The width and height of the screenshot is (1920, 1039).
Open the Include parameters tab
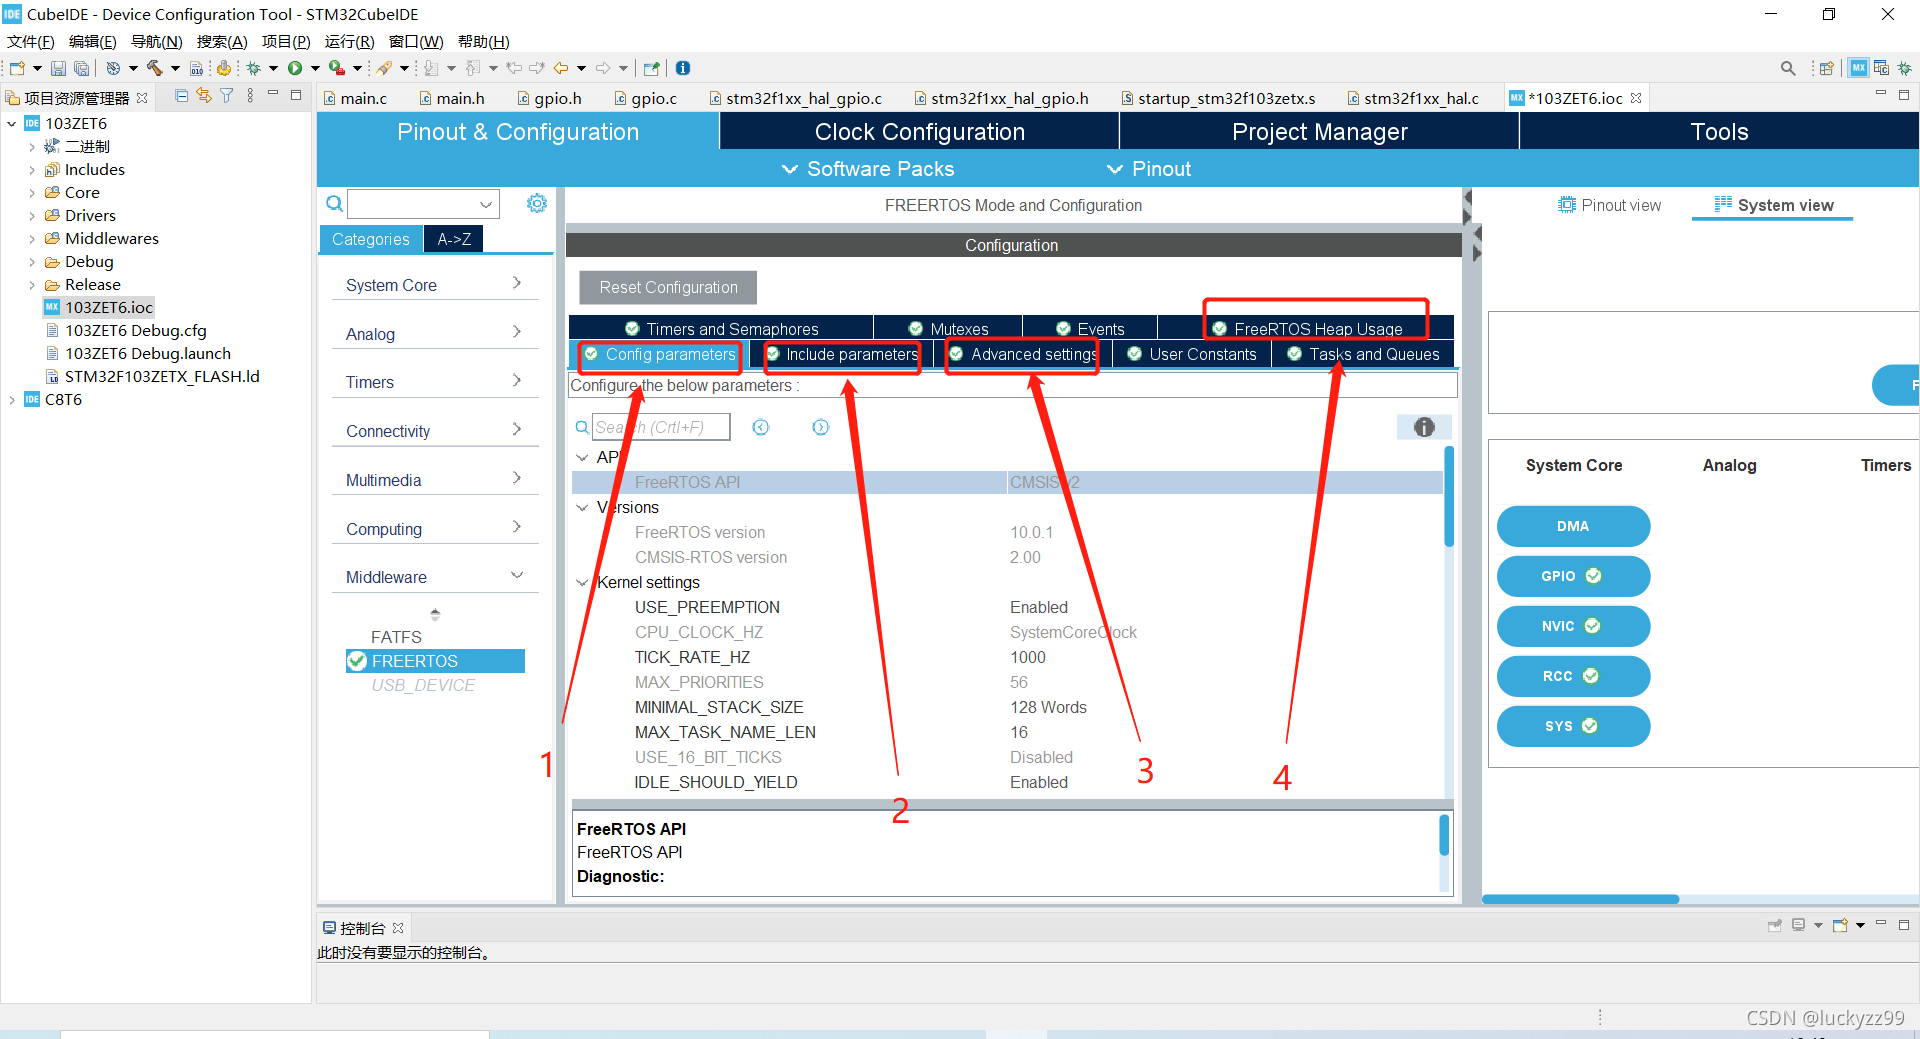(x=842, y=354)
